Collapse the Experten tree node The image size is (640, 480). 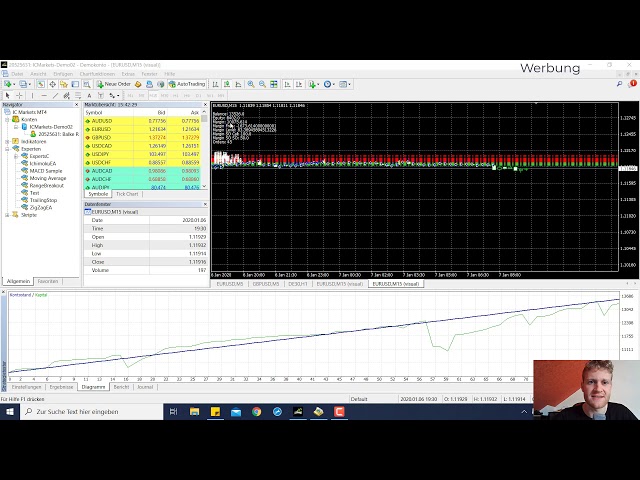tap(7, 148)
